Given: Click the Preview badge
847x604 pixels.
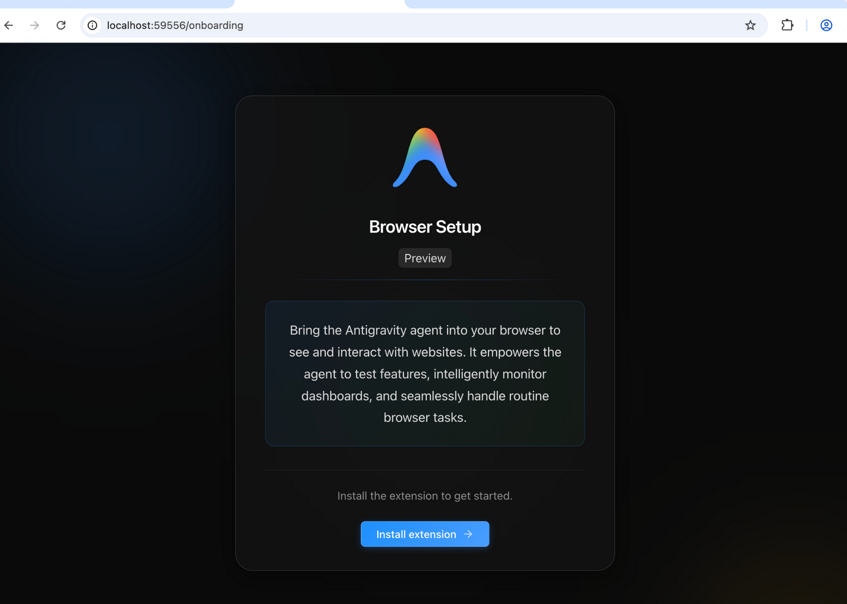Looking at the screenshot, I should [425, 258].
